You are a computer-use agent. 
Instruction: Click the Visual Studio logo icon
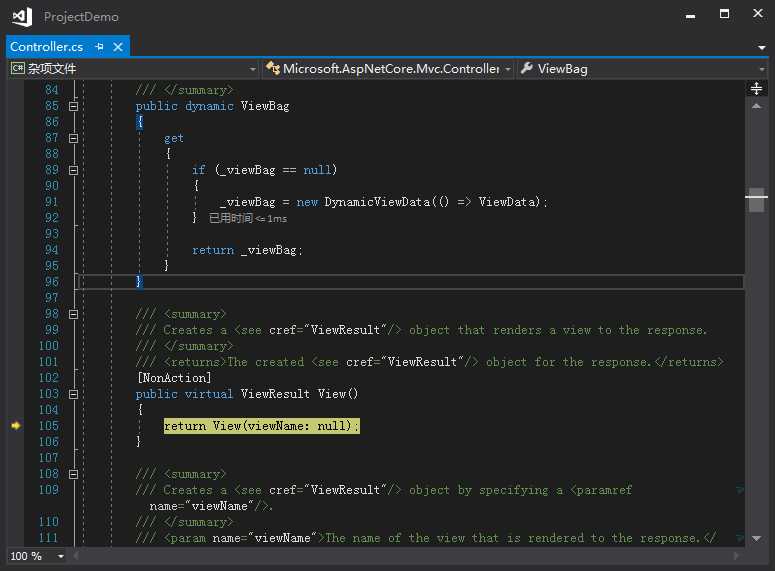tap(22, 16)
